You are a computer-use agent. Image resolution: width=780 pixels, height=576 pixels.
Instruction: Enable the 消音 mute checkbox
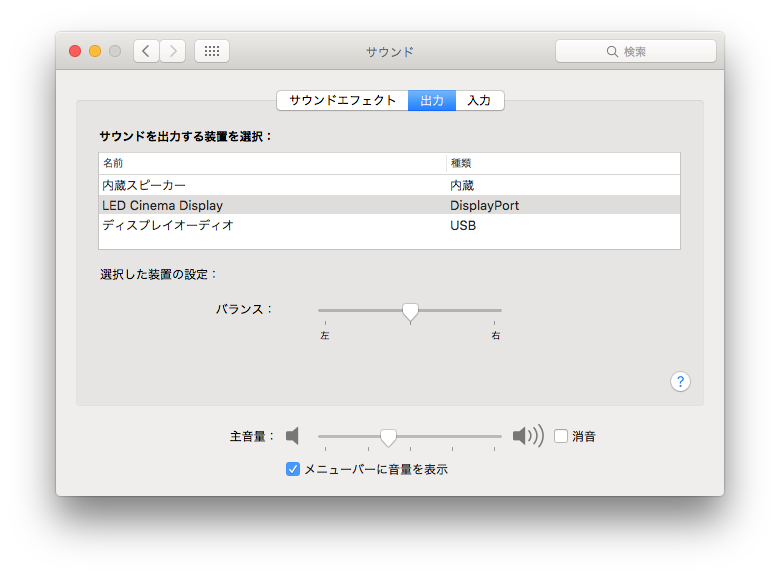click(561, 436)
